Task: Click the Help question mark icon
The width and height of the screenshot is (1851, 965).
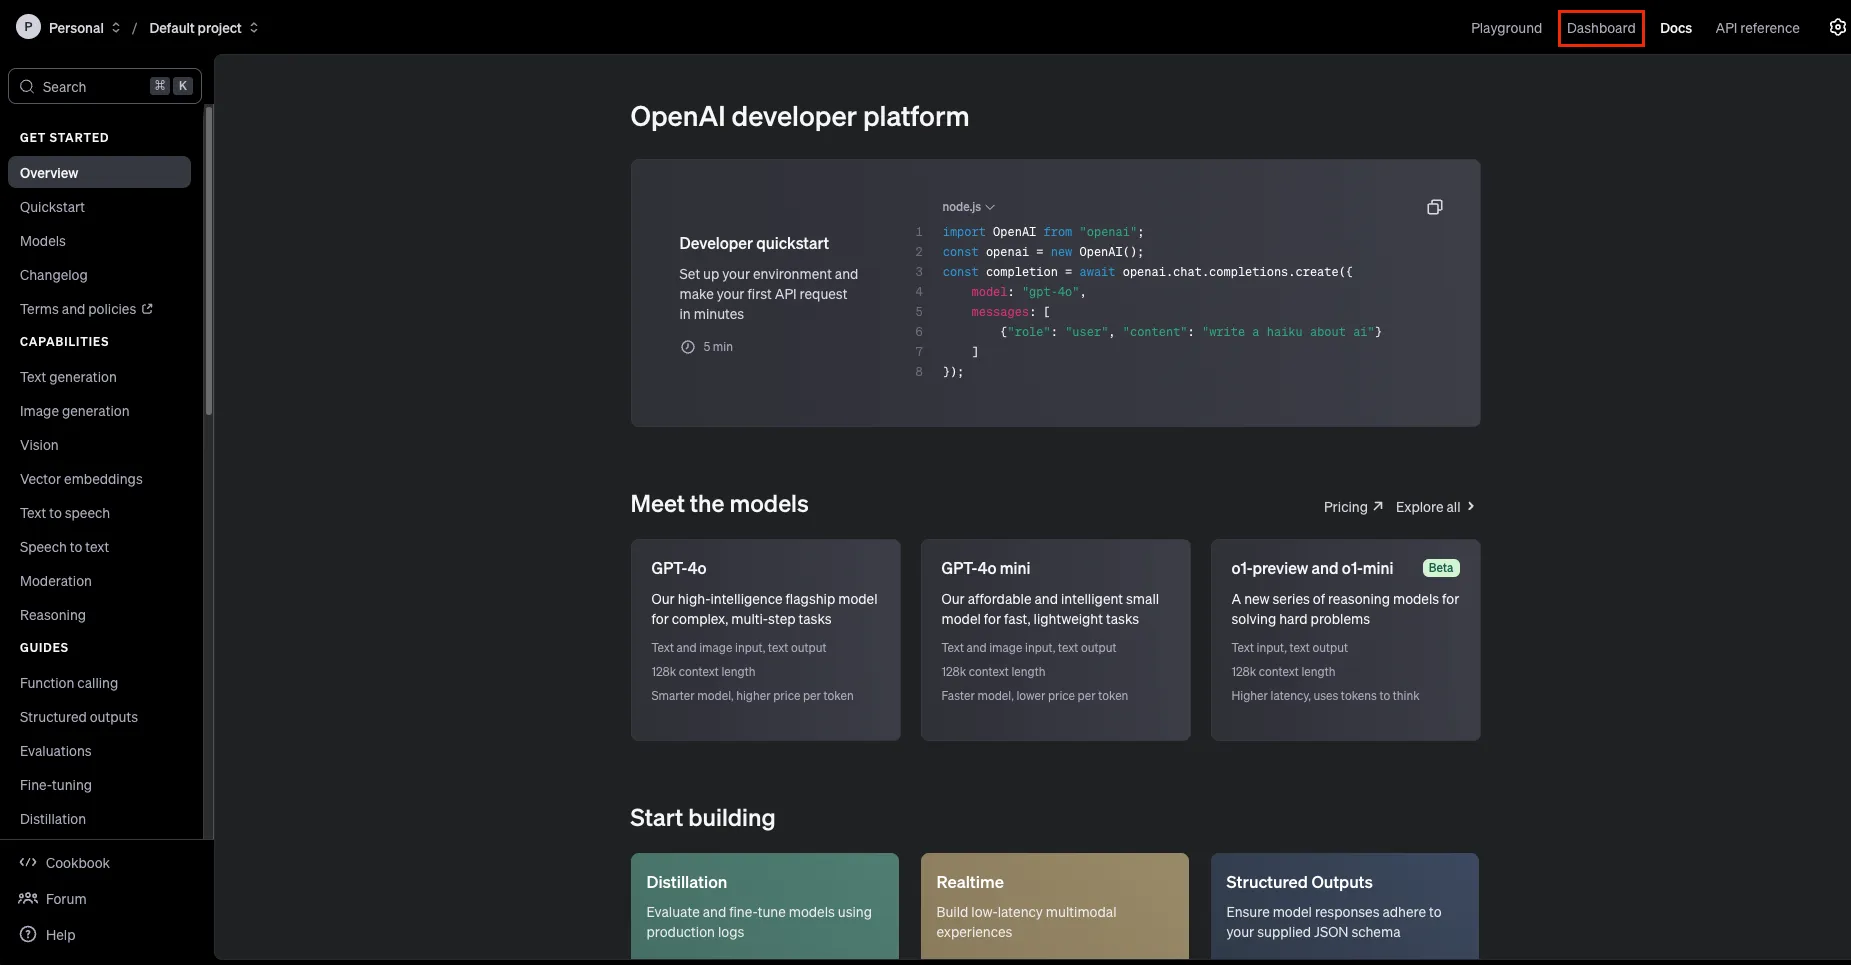Action: coord(28,935)
